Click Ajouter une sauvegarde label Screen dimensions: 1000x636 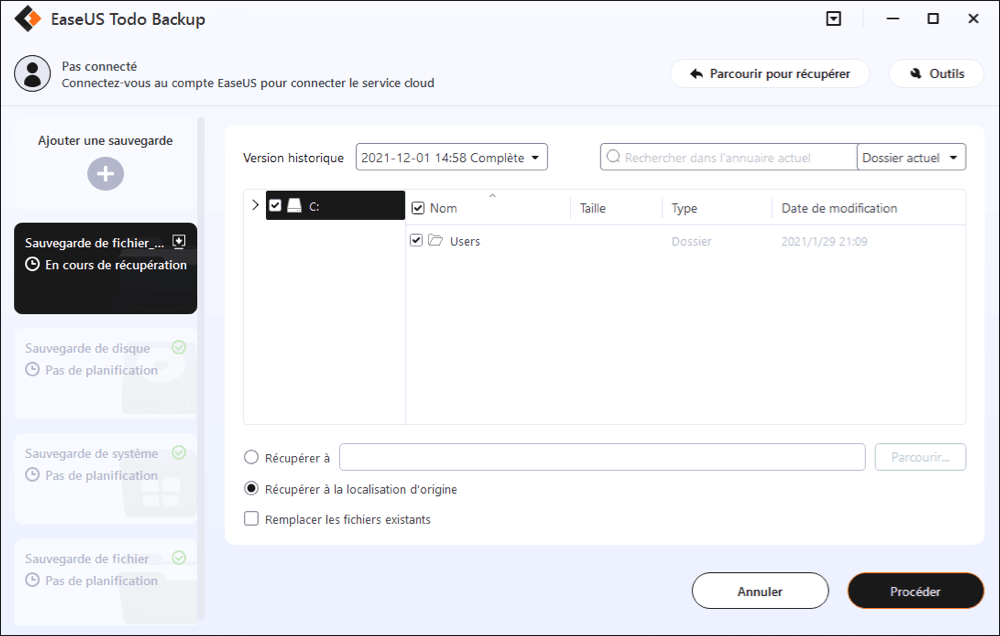coord(105,140)
